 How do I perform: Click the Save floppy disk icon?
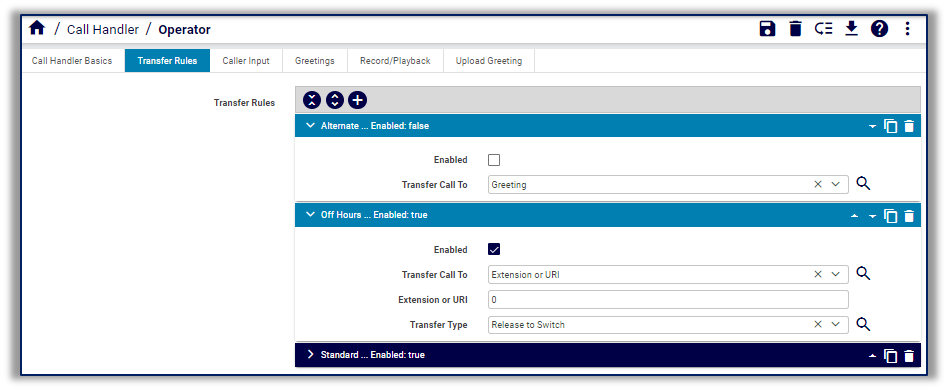coord(767,28)
